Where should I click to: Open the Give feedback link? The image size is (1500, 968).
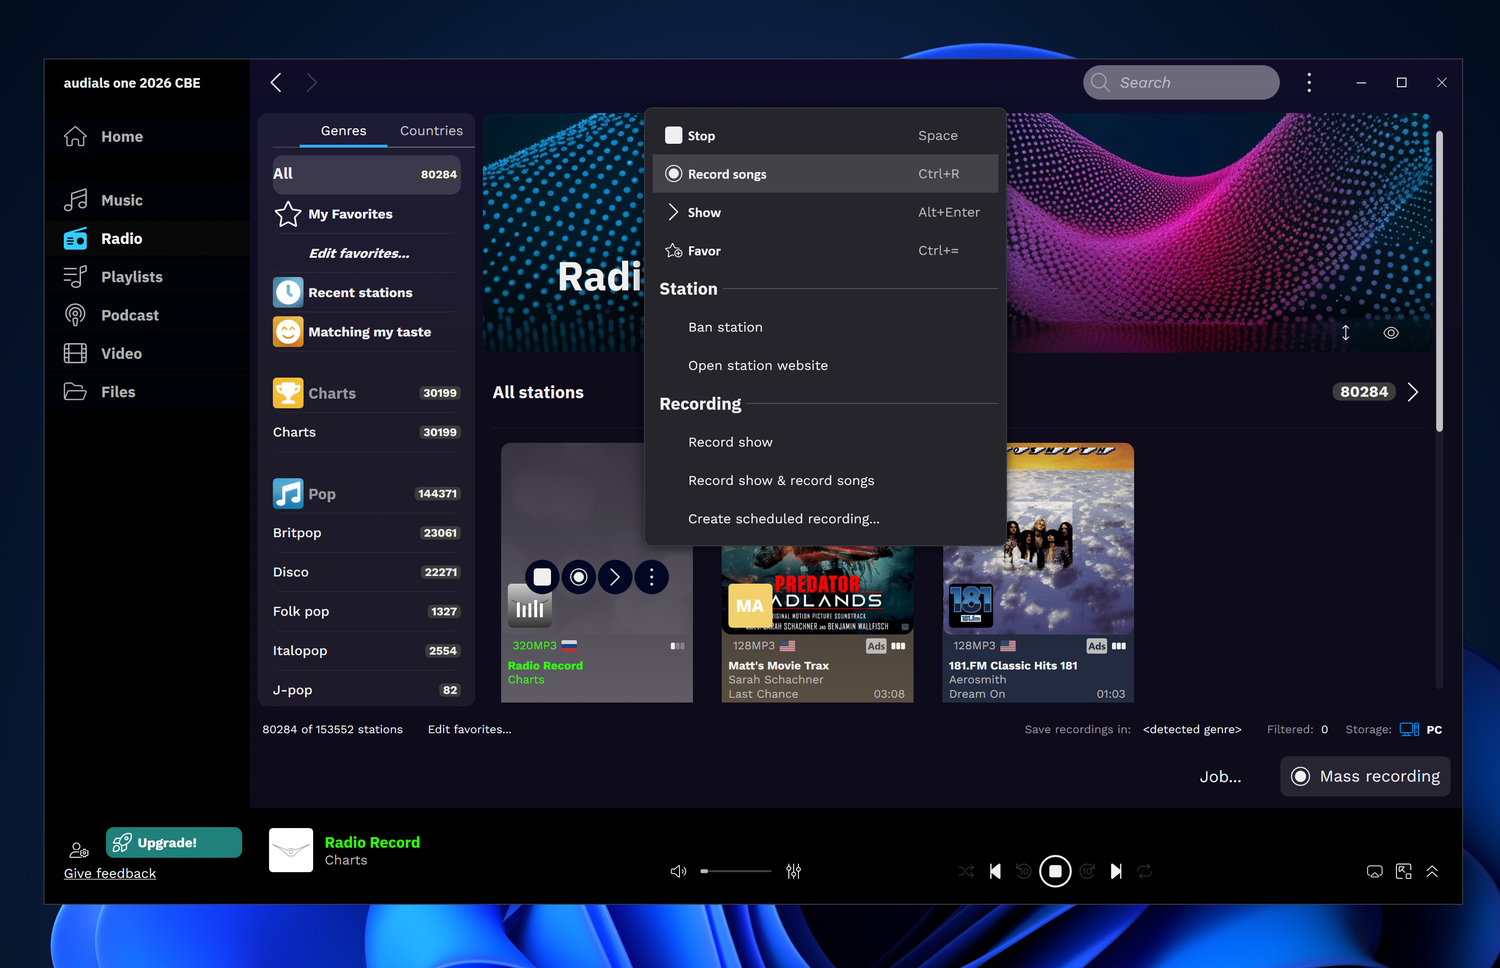pos(110,874)
